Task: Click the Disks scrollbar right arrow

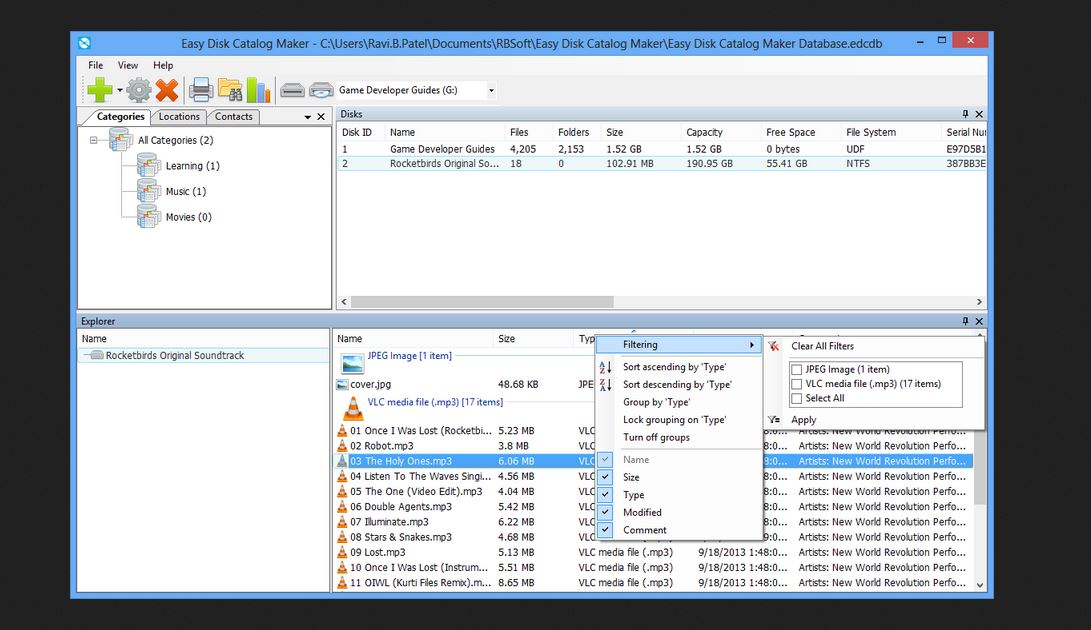Action: (x=979, y=302)
